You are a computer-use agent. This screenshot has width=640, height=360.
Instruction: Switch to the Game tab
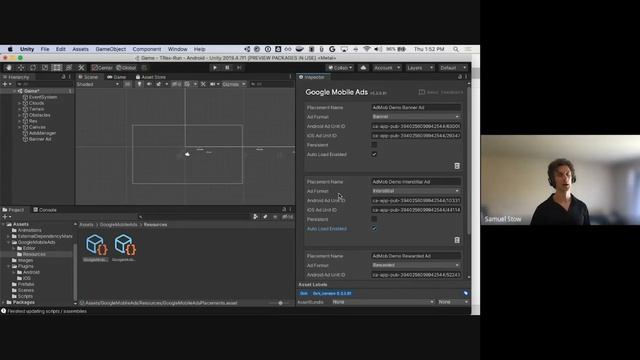pos(117,77)
